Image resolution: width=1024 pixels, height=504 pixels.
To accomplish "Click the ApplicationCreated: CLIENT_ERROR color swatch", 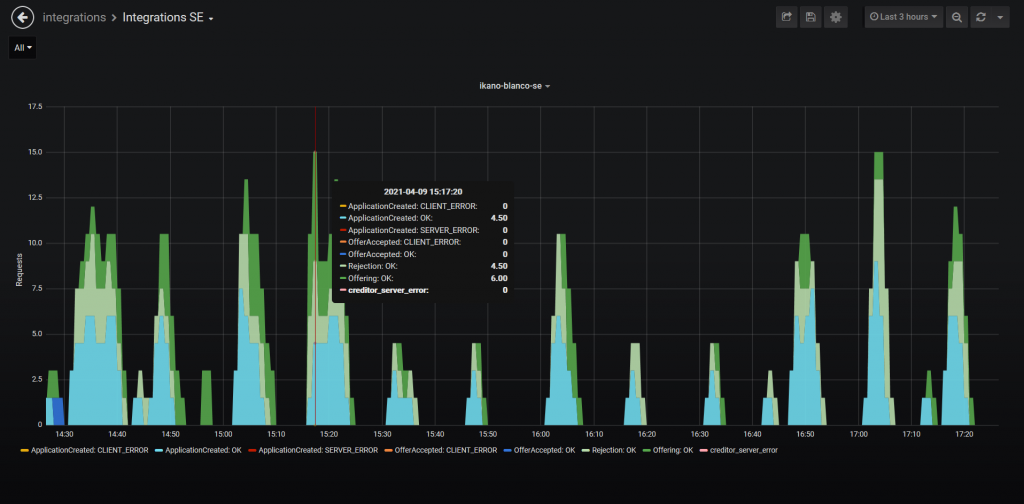I will 24,450.
